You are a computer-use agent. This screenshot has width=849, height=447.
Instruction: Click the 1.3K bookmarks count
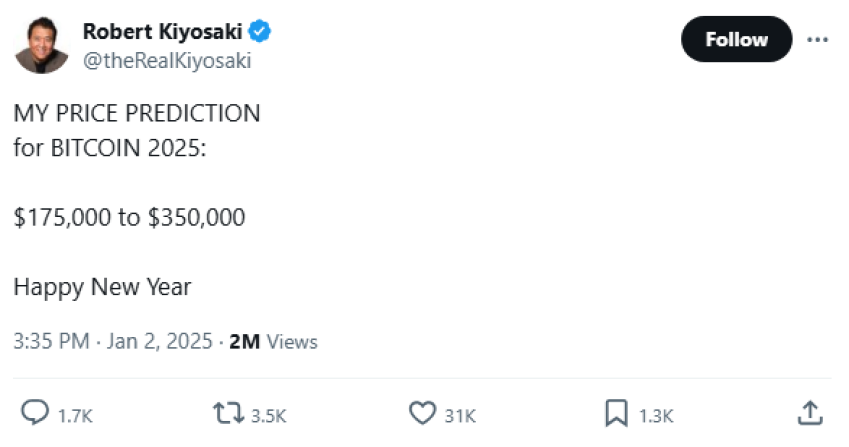point(656,414)
